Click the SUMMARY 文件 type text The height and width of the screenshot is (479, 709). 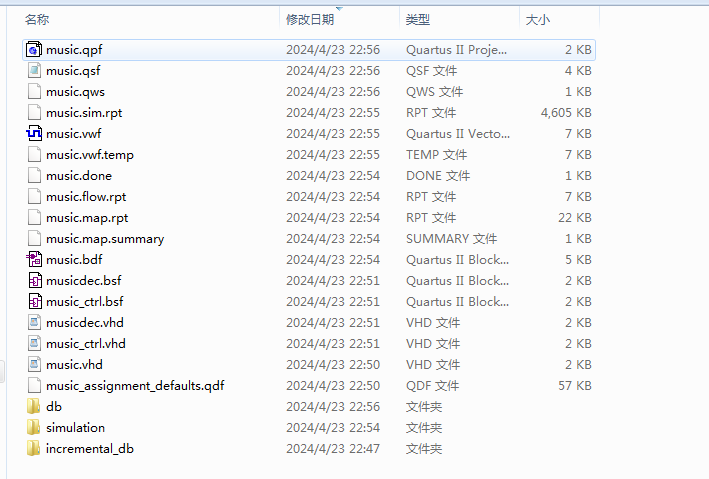pos(451,238)
